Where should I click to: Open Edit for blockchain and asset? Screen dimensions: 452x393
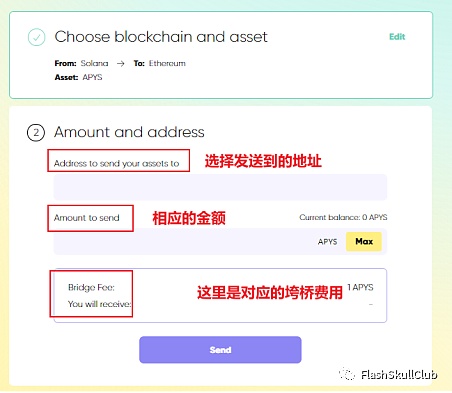coord(397,37)
